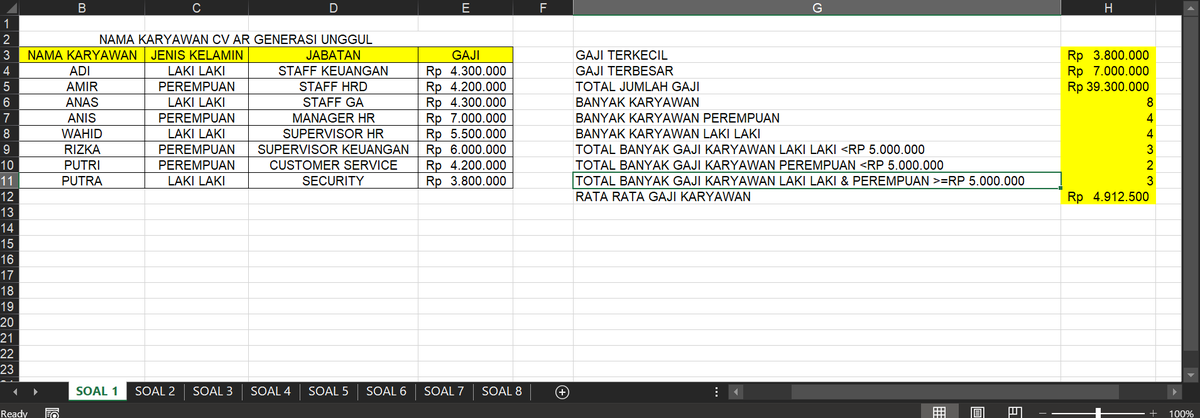Click the Ready status indicator
Viewport: 1200px width, 418px height.
click(x=15, y=412)
